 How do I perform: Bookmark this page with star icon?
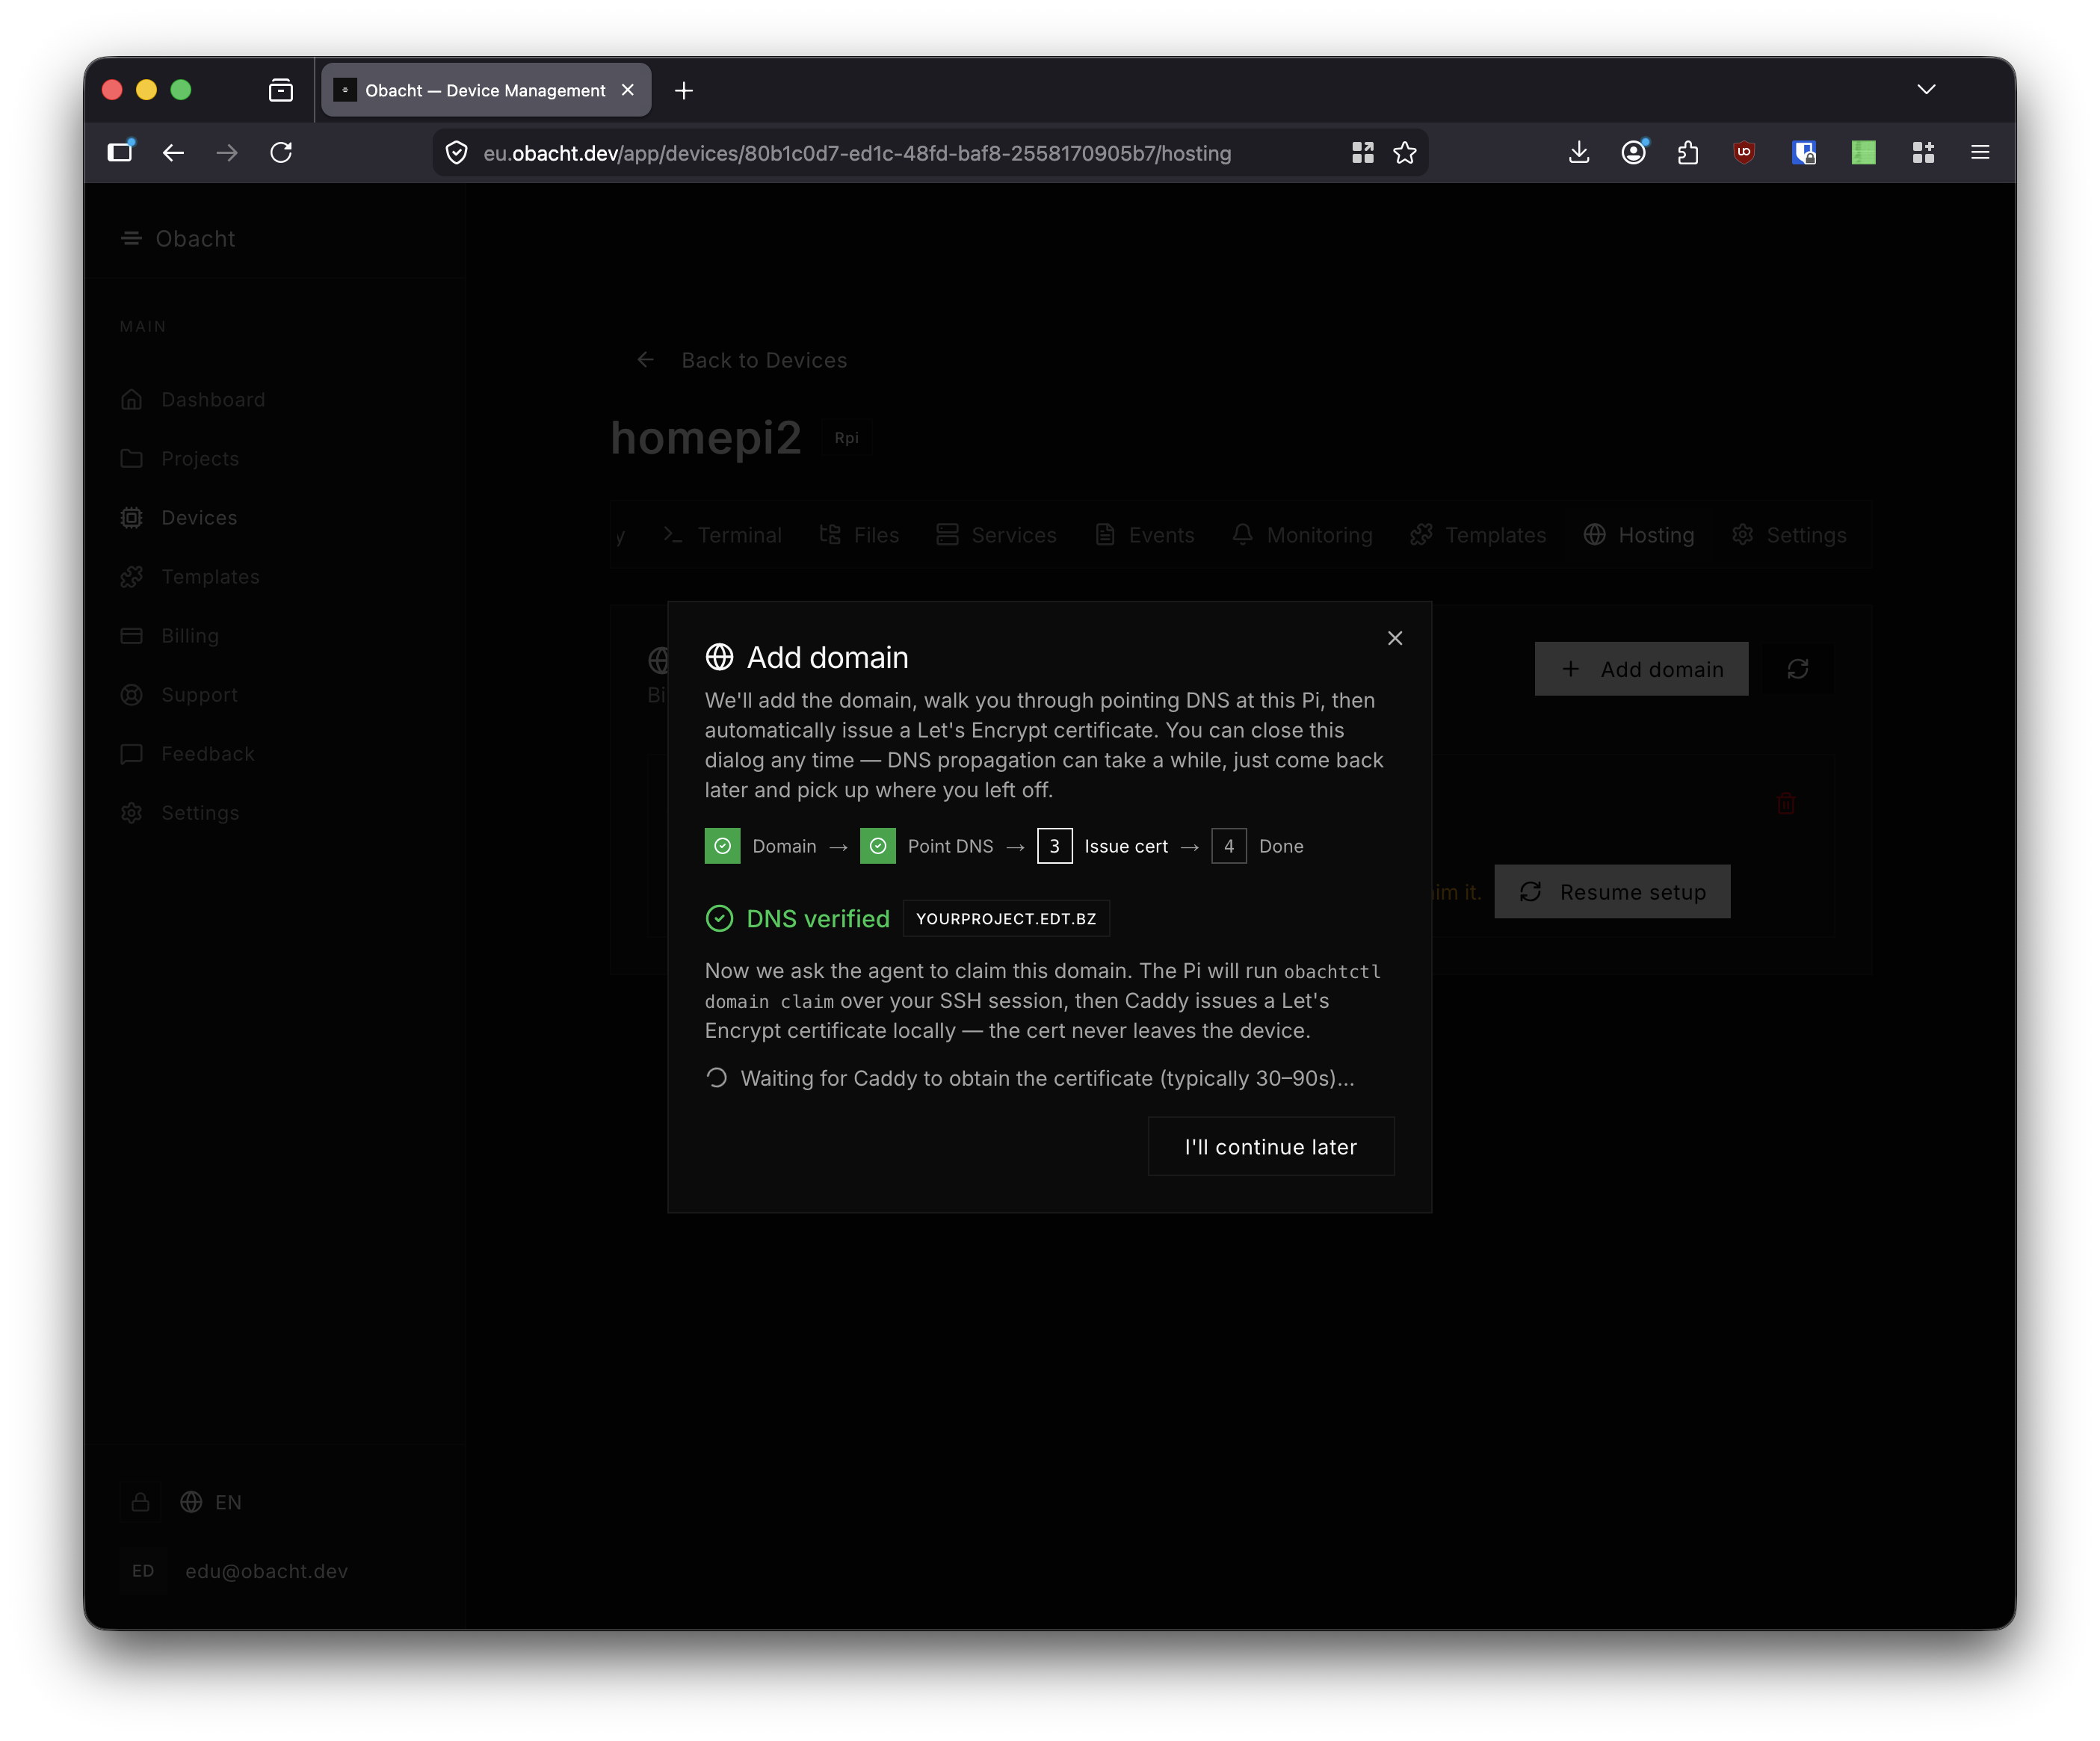(1405, 153)
